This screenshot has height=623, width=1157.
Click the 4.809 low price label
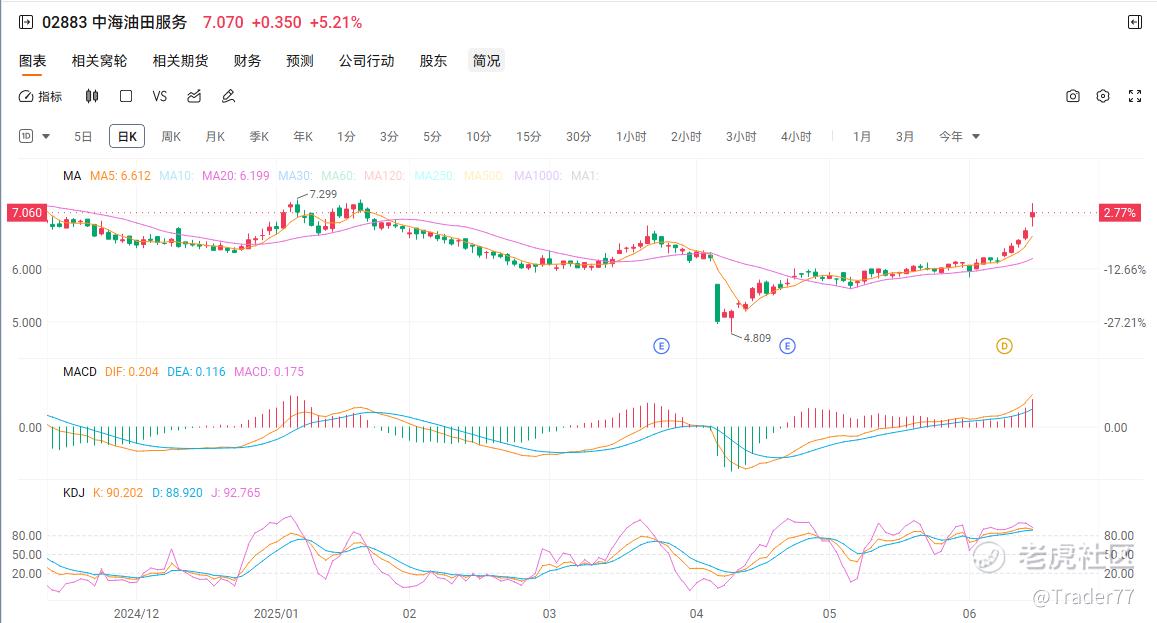click(757, 338)
